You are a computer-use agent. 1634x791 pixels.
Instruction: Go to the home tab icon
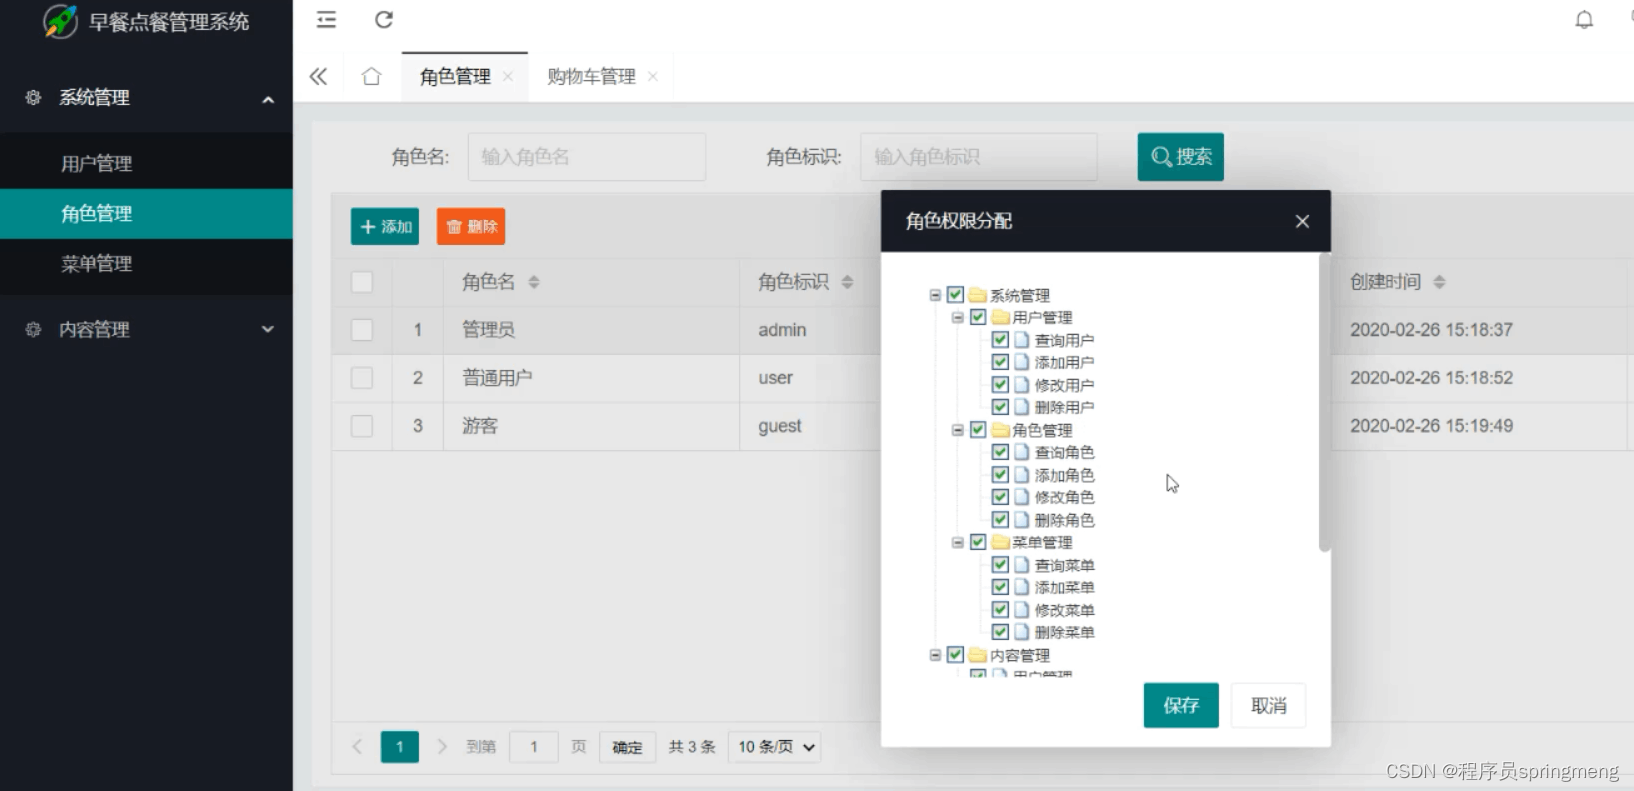pos(371,77)
